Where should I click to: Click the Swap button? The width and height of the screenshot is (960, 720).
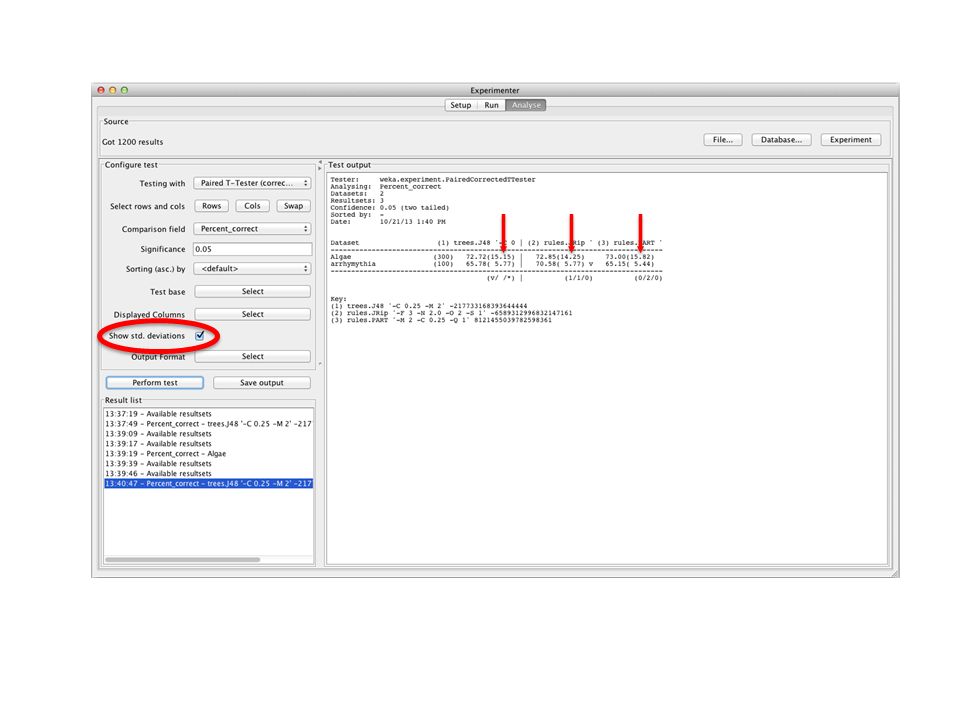click(293, 206)
